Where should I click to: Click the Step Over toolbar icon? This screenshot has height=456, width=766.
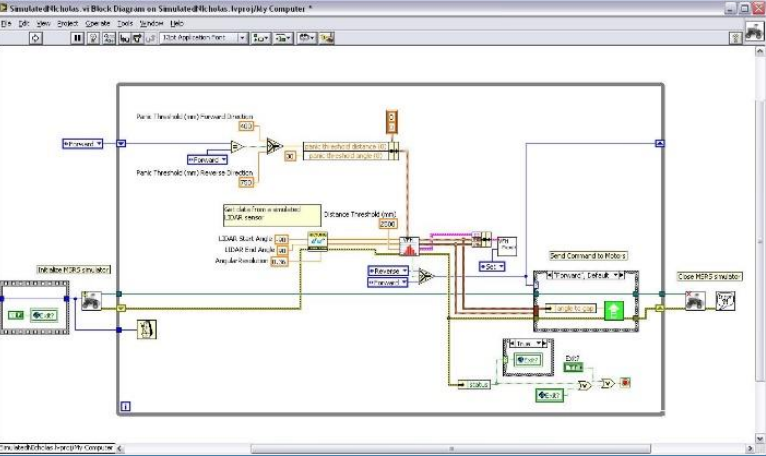click(138, 38)
